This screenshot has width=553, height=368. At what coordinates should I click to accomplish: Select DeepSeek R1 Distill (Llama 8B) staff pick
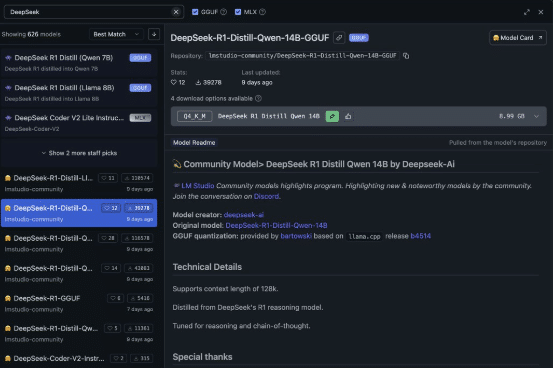(79, 92)
